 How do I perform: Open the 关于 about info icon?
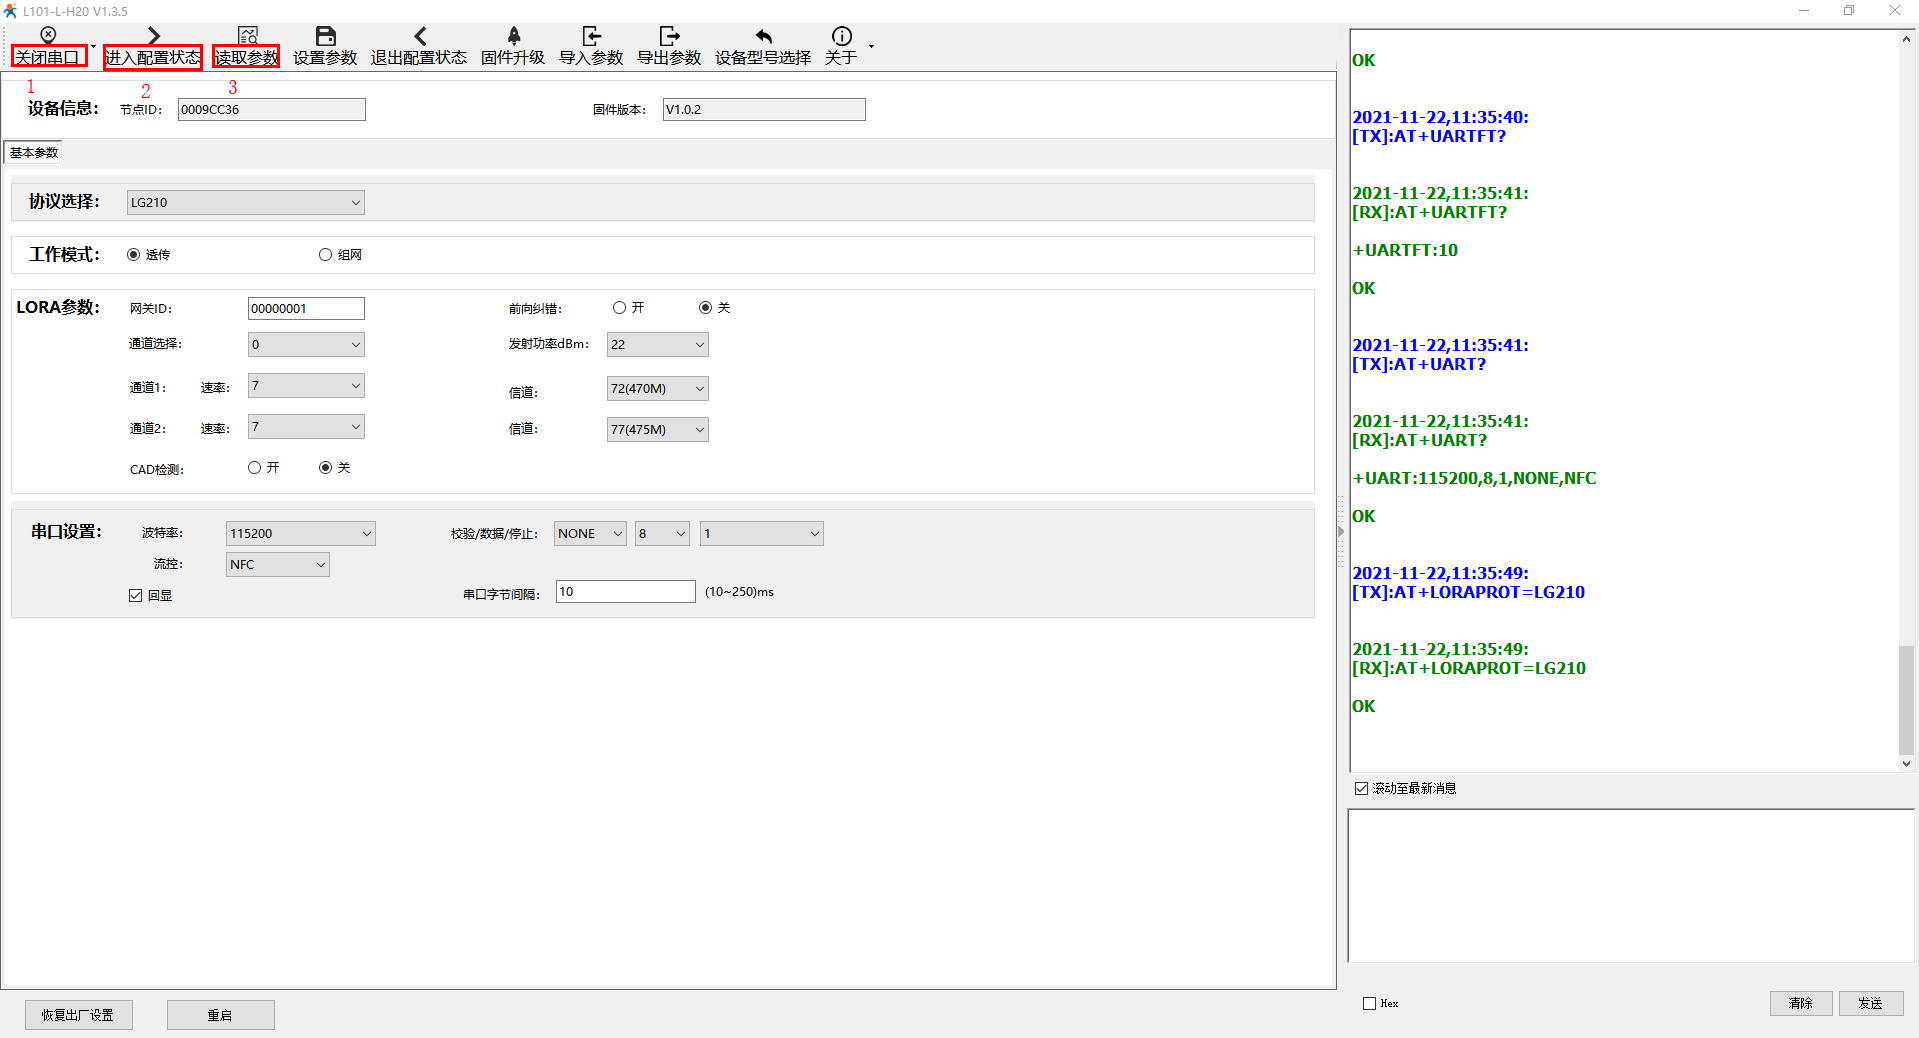(x=841, y=36)
